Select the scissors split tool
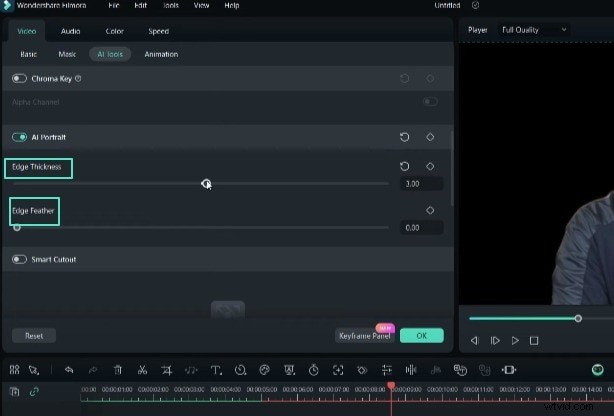The image size is (614, 416). click(x=143, y=370)
